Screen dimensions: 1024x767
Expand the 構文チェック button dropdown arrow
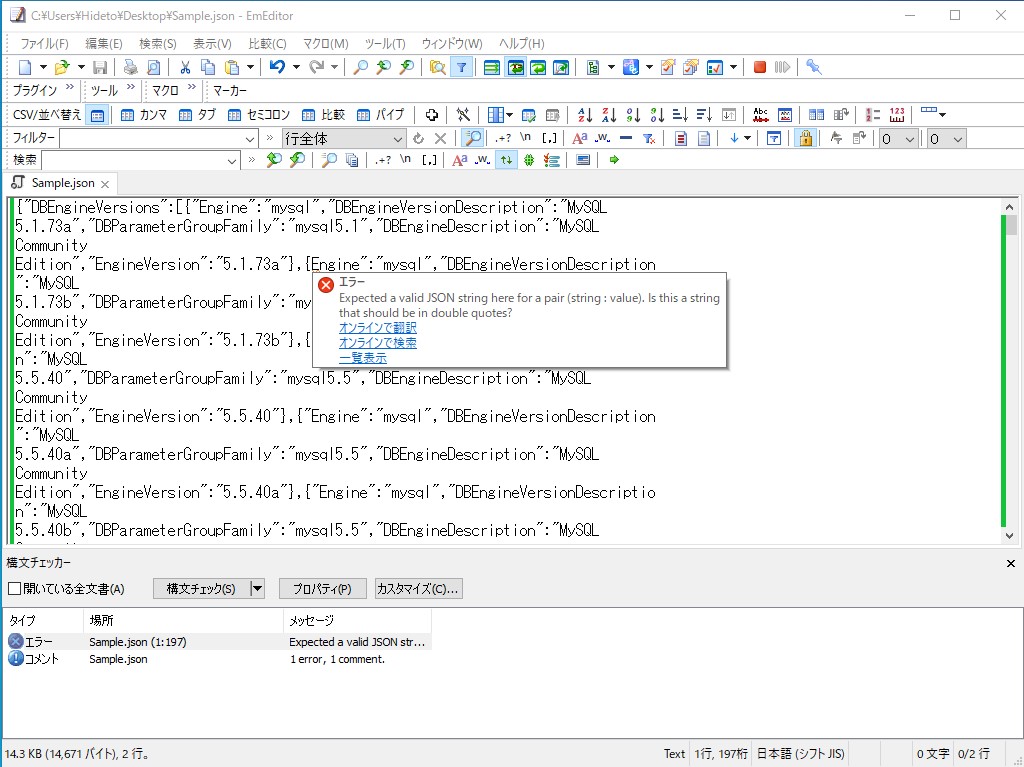pos(257,589)
